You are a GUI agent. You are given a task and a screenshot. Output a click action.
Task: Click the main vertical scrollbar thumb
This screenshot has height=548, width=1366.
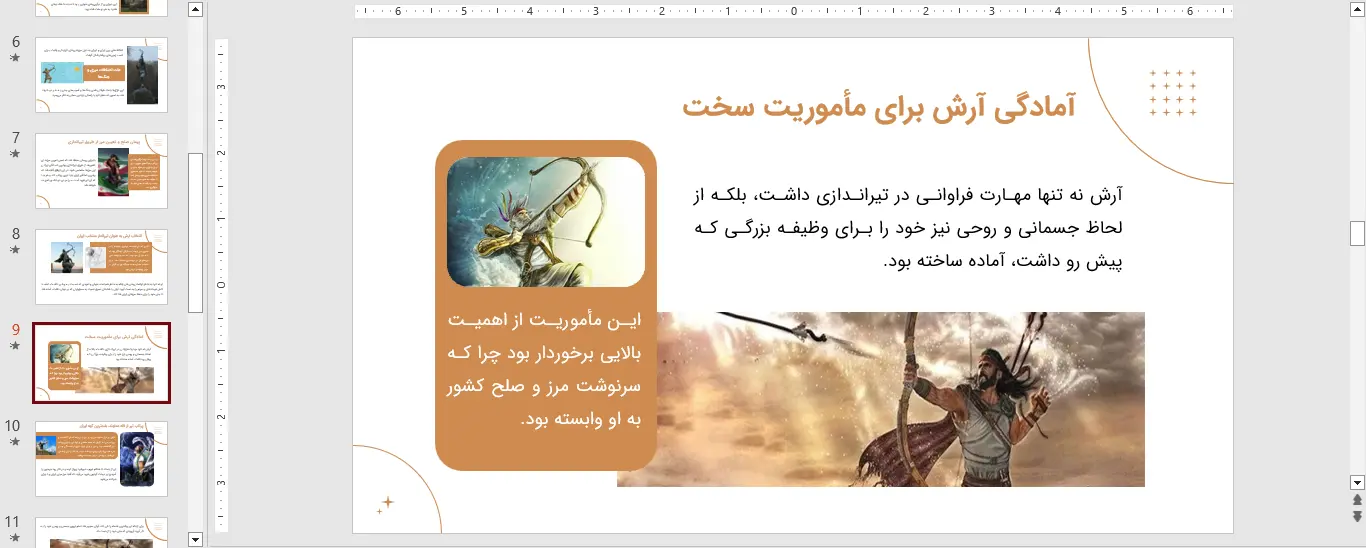click(x=1357, y=233)
